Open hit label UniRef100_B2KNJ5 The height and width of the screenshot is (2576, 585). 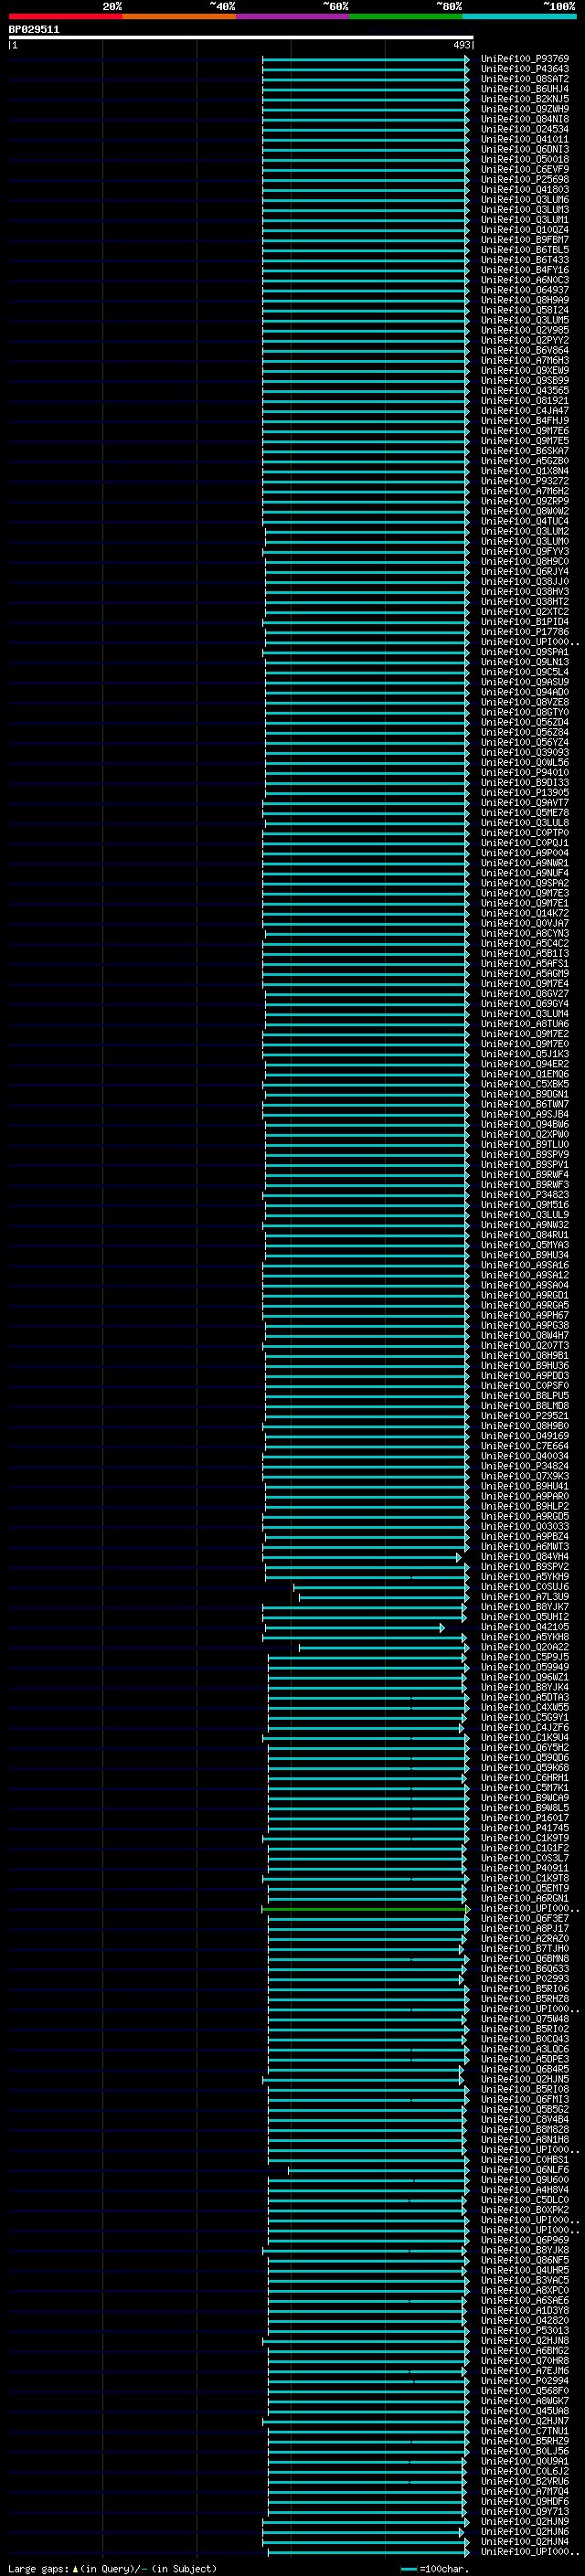click(x=525, y=99)
